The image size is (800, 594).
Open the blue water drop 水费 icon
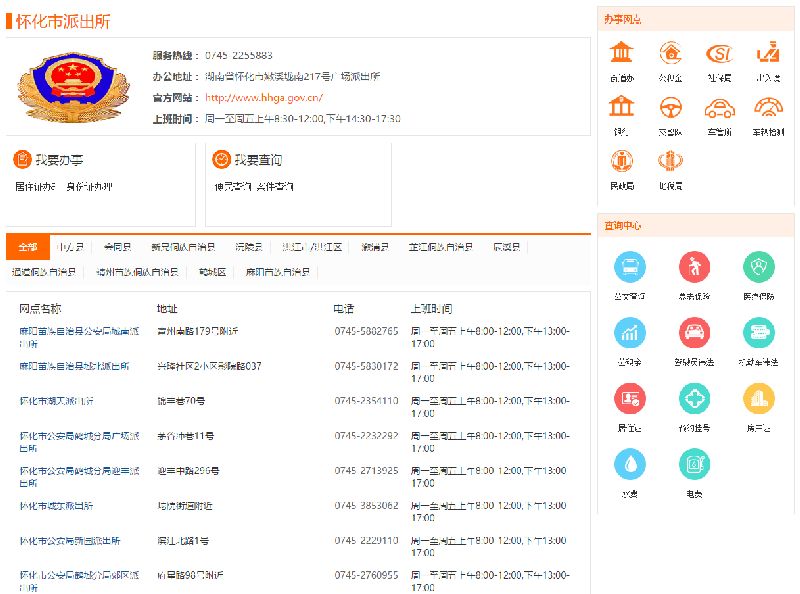click(x=629, y=464)
